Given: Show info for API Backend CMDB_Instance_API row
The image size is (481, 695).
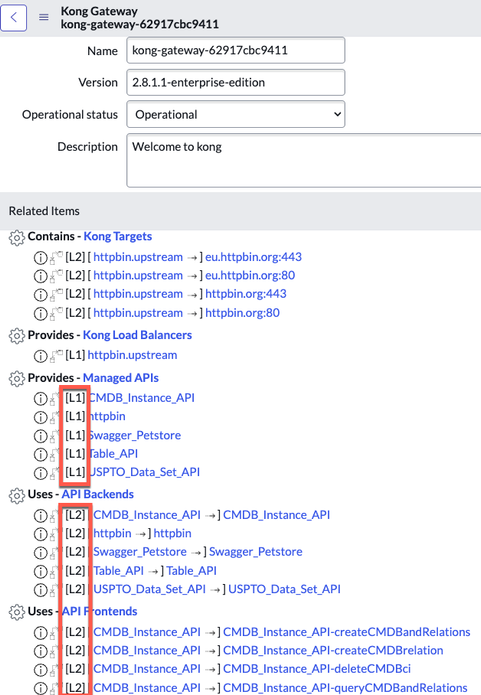Looking at the screenshot, I should pyautogui.click(x=40, y=515).
